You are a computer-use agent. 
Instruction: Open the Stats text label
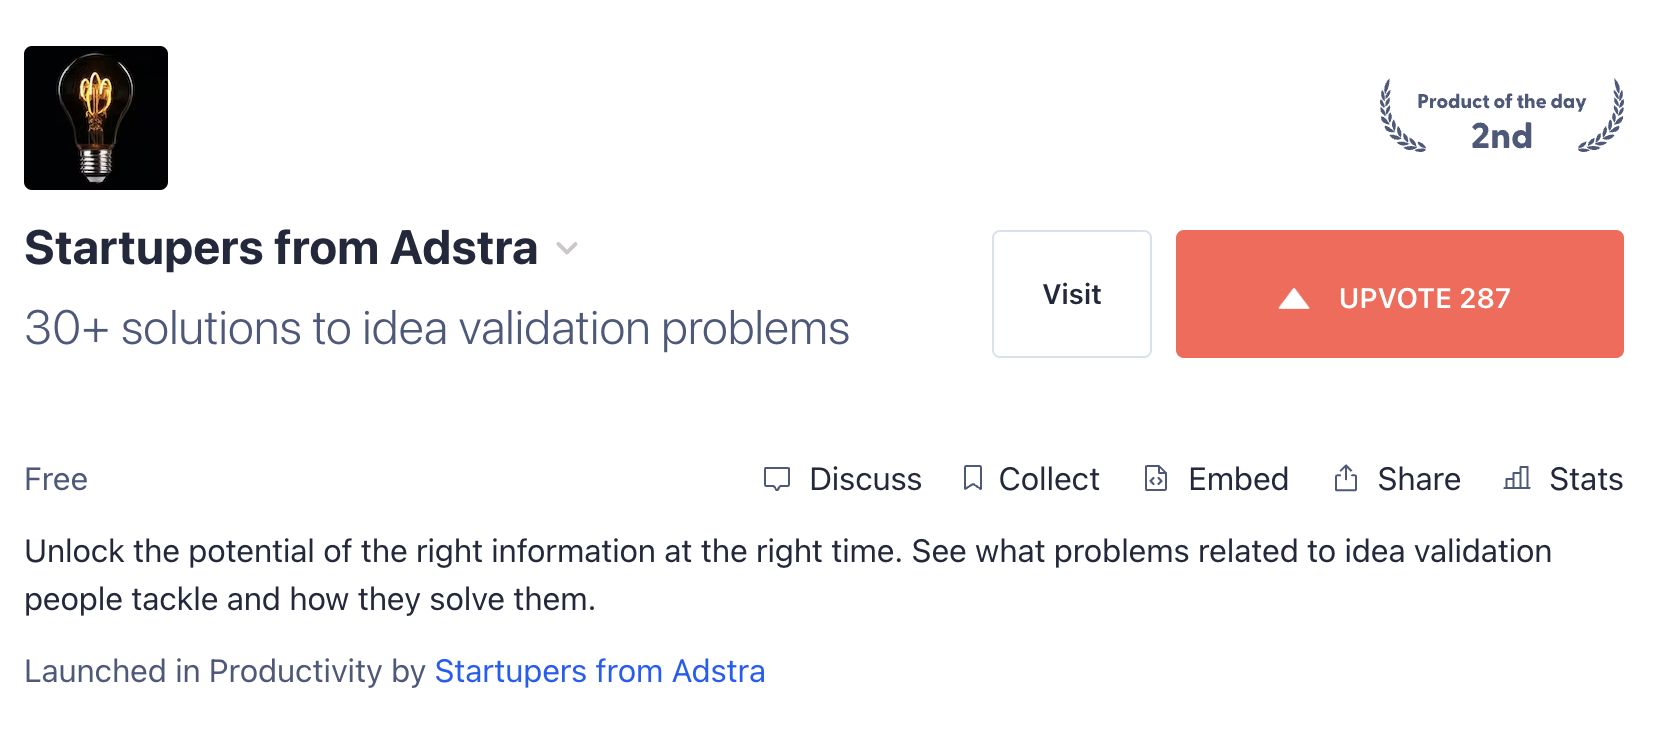[x=1586, y=479]
